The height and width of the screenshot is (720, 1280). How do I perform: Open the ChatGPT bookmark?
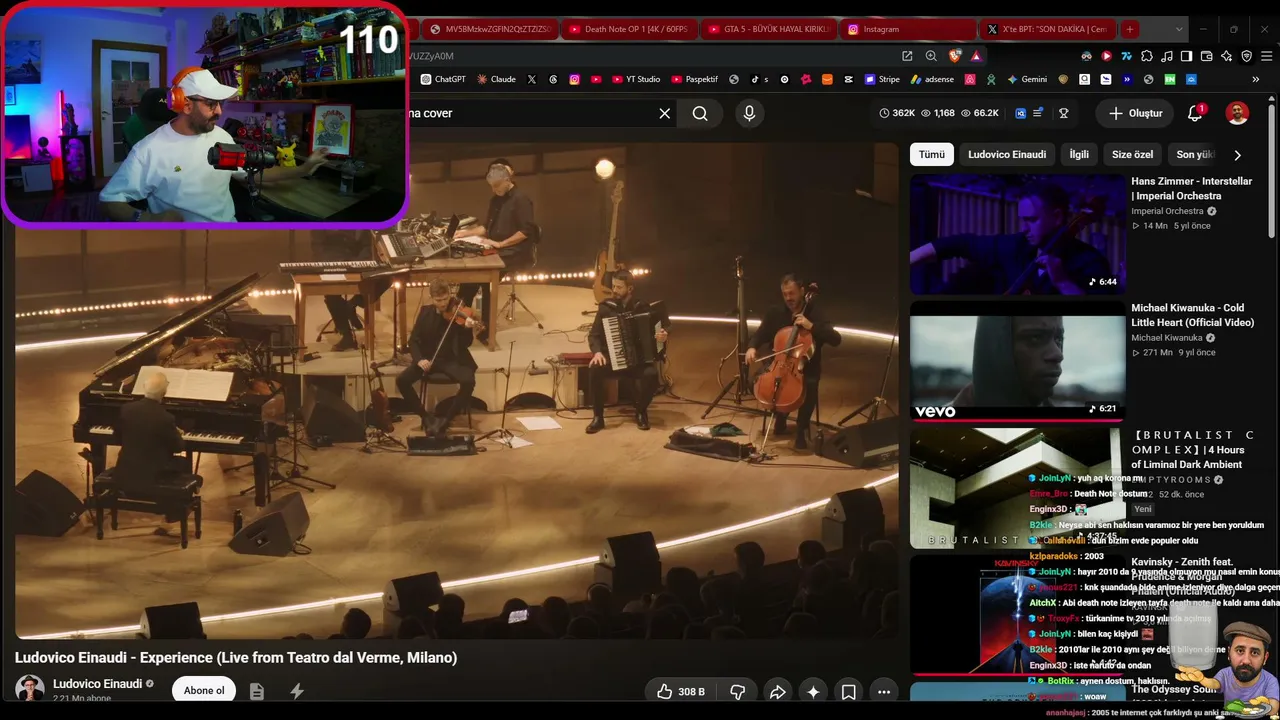(443, 79)
